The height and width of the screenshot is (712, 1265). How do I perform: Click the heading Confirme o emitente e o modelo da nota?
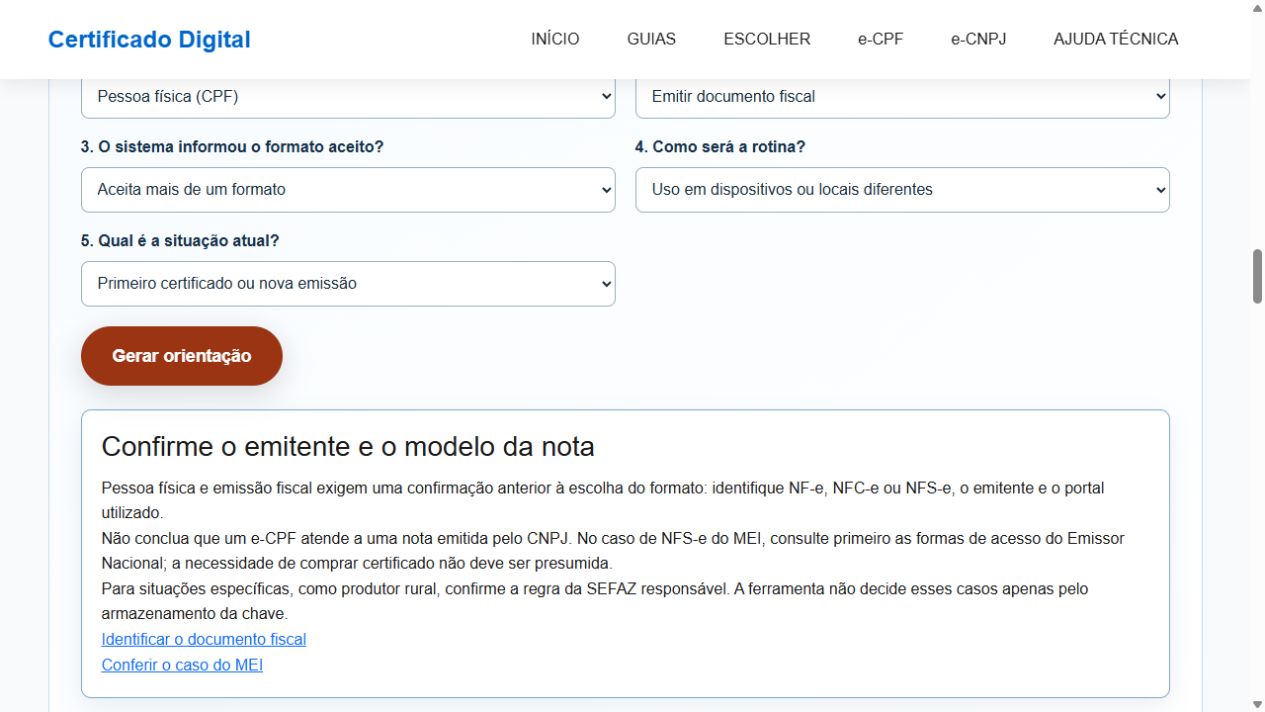tap(348, 446)
